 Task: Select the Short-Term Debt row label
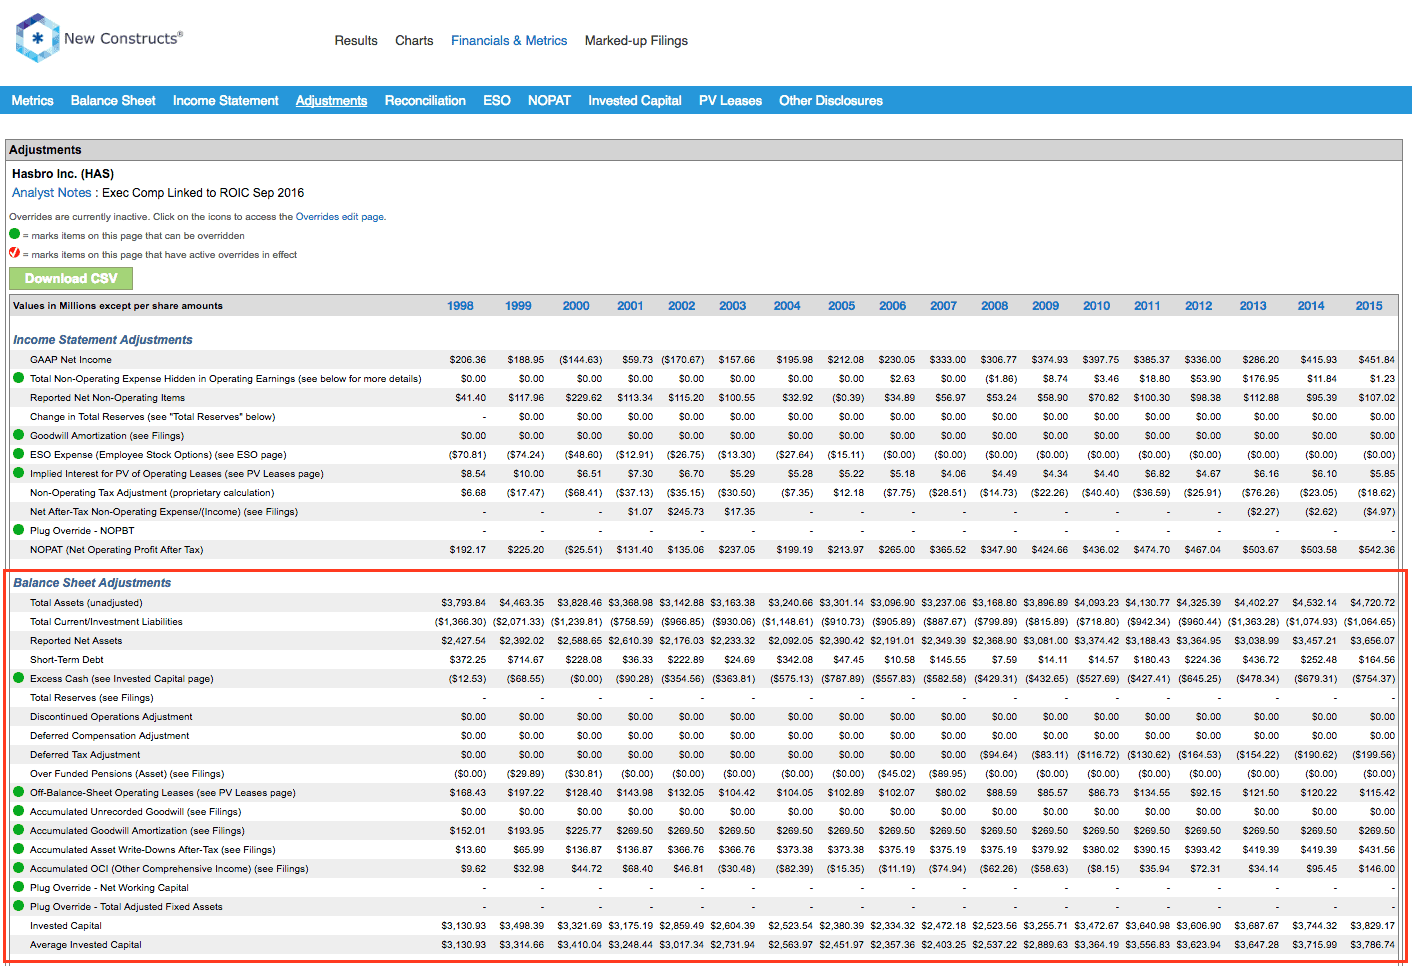point(67,660)
